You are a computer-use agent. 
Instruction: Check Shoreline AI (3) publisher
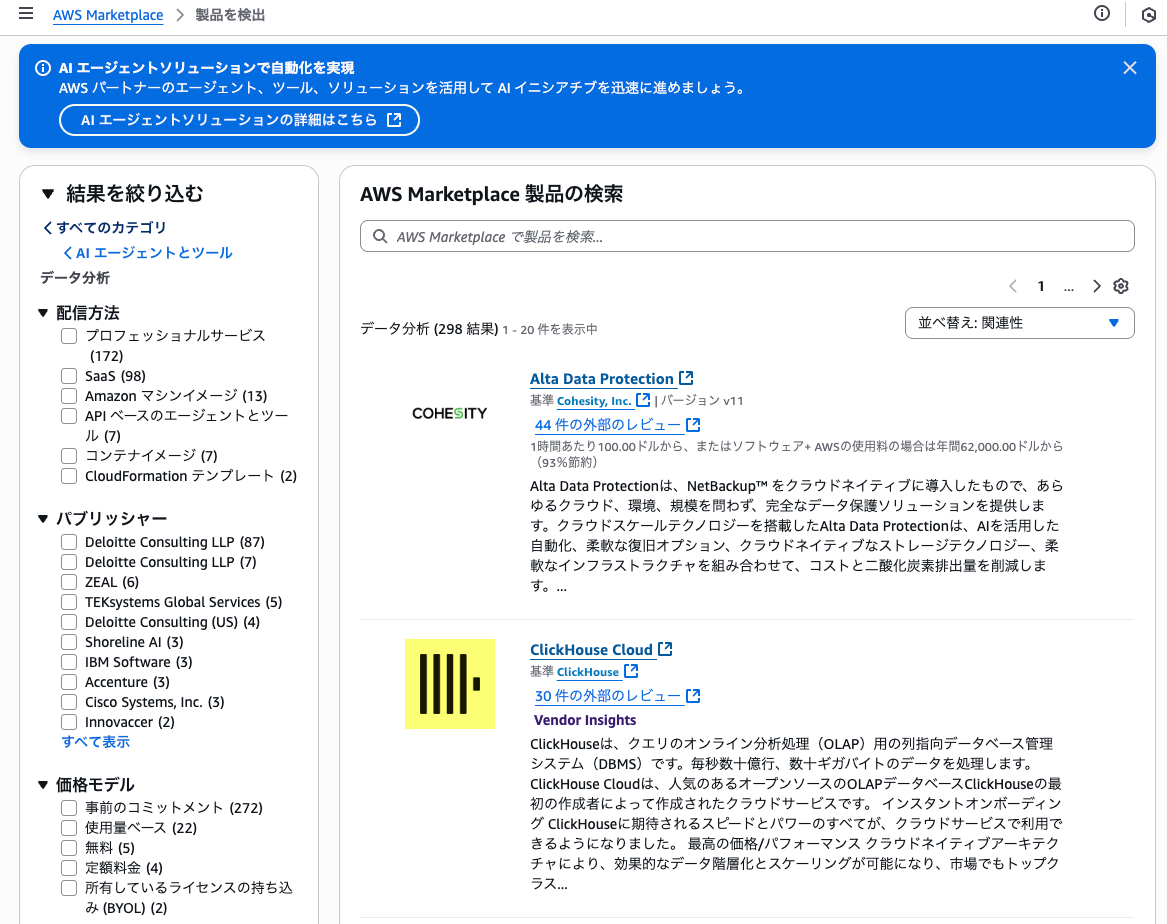69,642
